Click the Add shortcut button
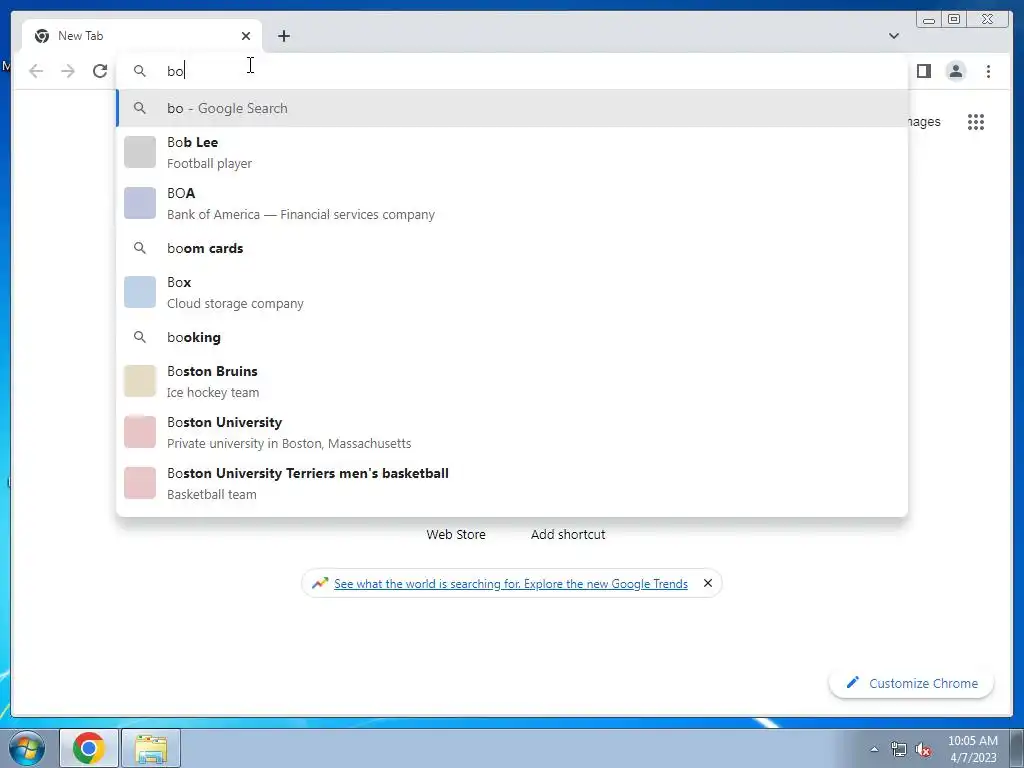Screen dimensions: 1024x768 (x=568, y=534)
